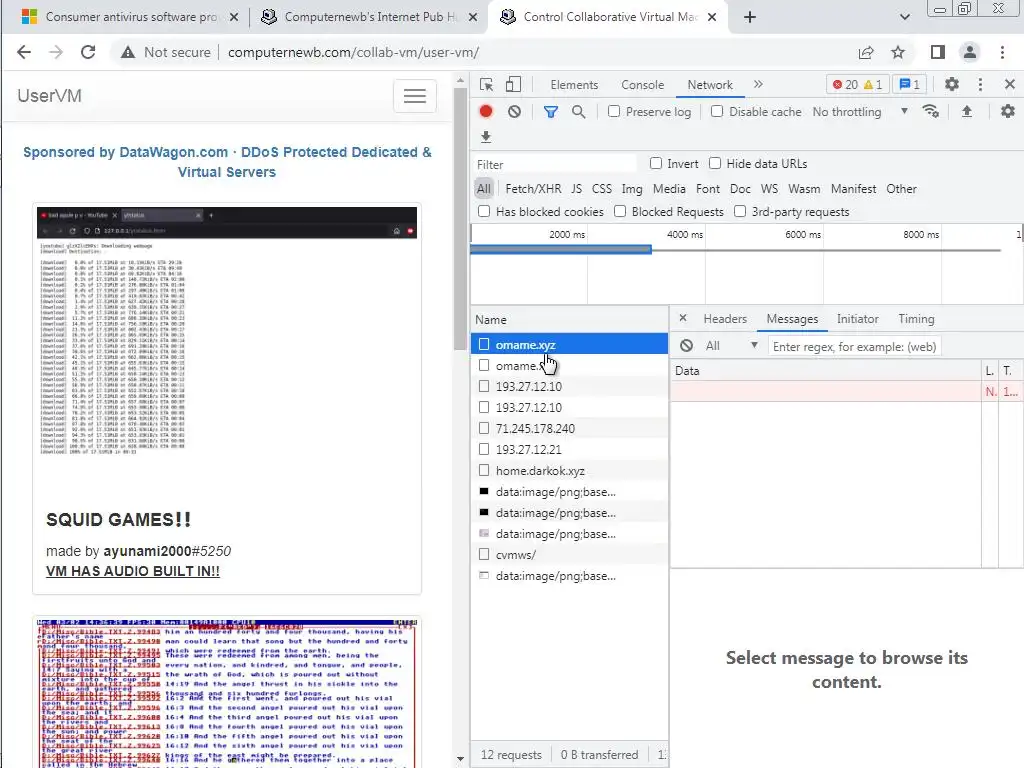Screen dimensions: 1024x768
Task: Click the issues counter badge
Action: click(x=910, y=84)
